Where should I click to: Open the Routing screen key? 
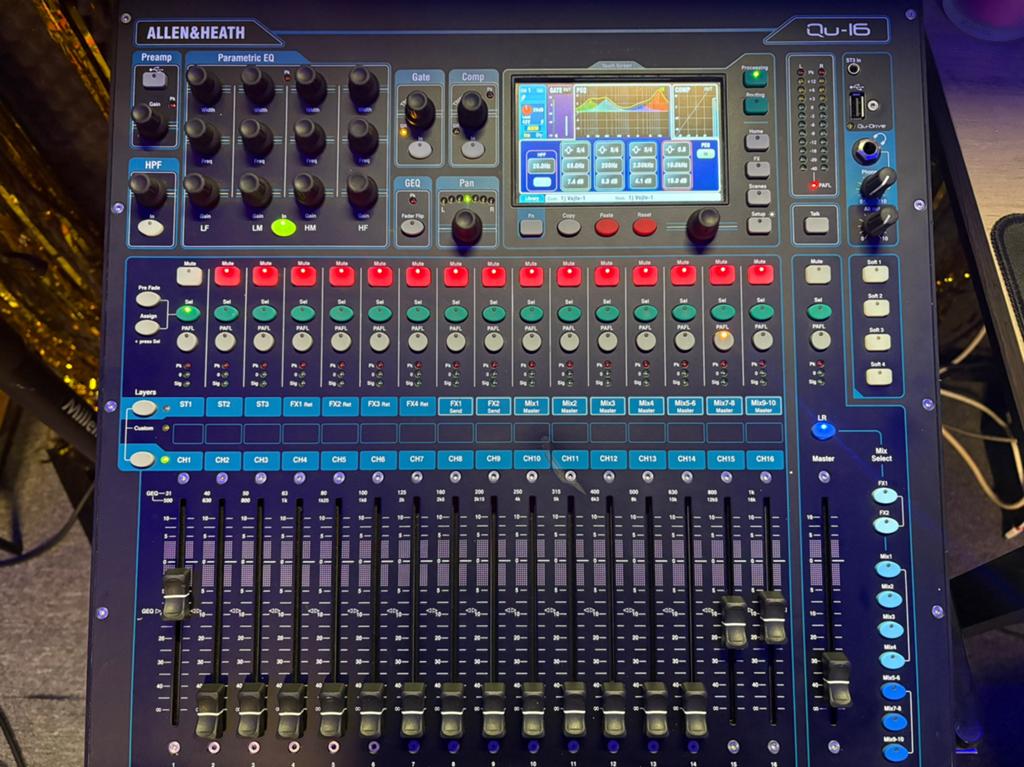pyautogui.click(x=756, y=106)
